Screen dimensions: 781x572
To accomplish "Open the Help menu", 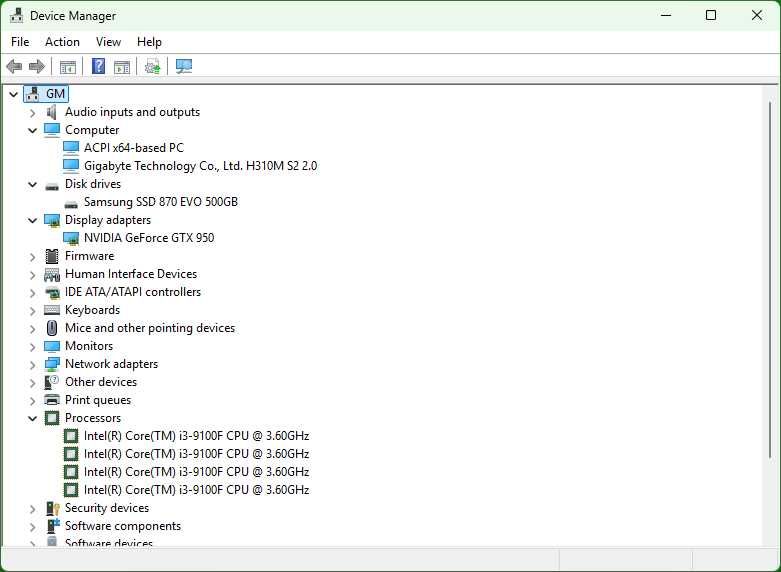I will click(x=149, y=42).
